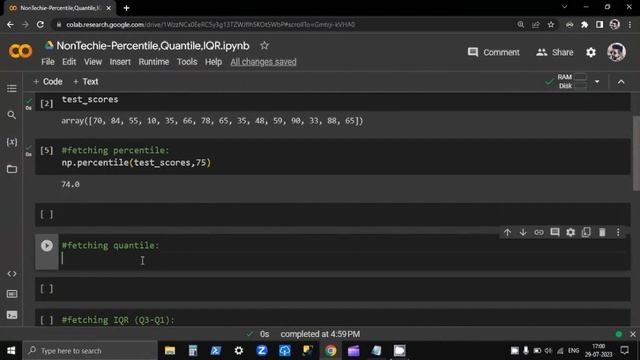Image resolution: width=640 pixels, height=360 pixels.
Task: Open File Explorer from taskbar
Action: (170, 351)
